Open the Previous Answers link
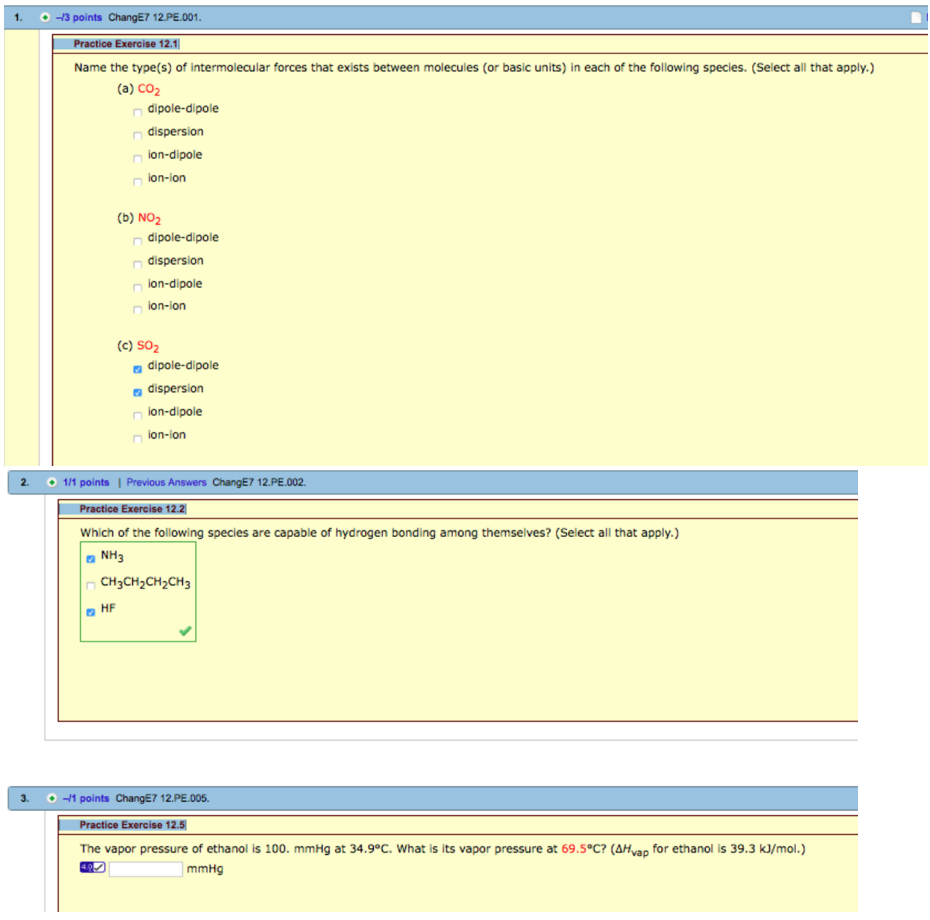 point(166,482)
